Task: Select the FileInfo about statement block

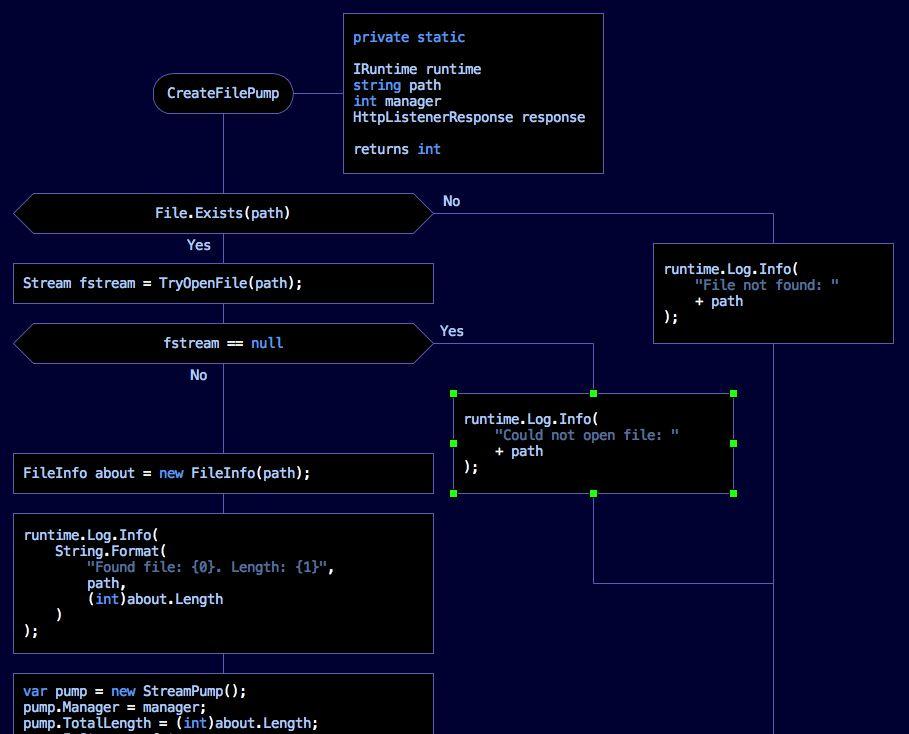Action: point(223,473)
